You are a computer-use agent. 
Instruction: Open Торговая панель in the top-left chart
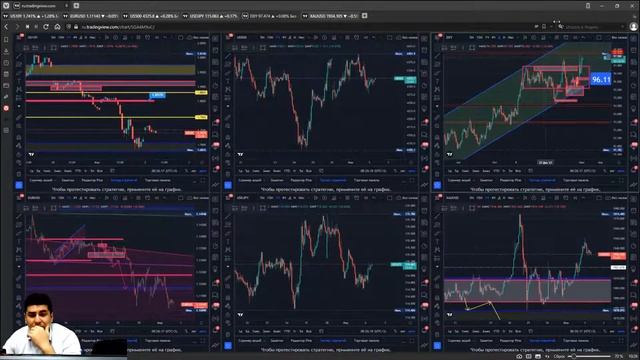(158, 180)
